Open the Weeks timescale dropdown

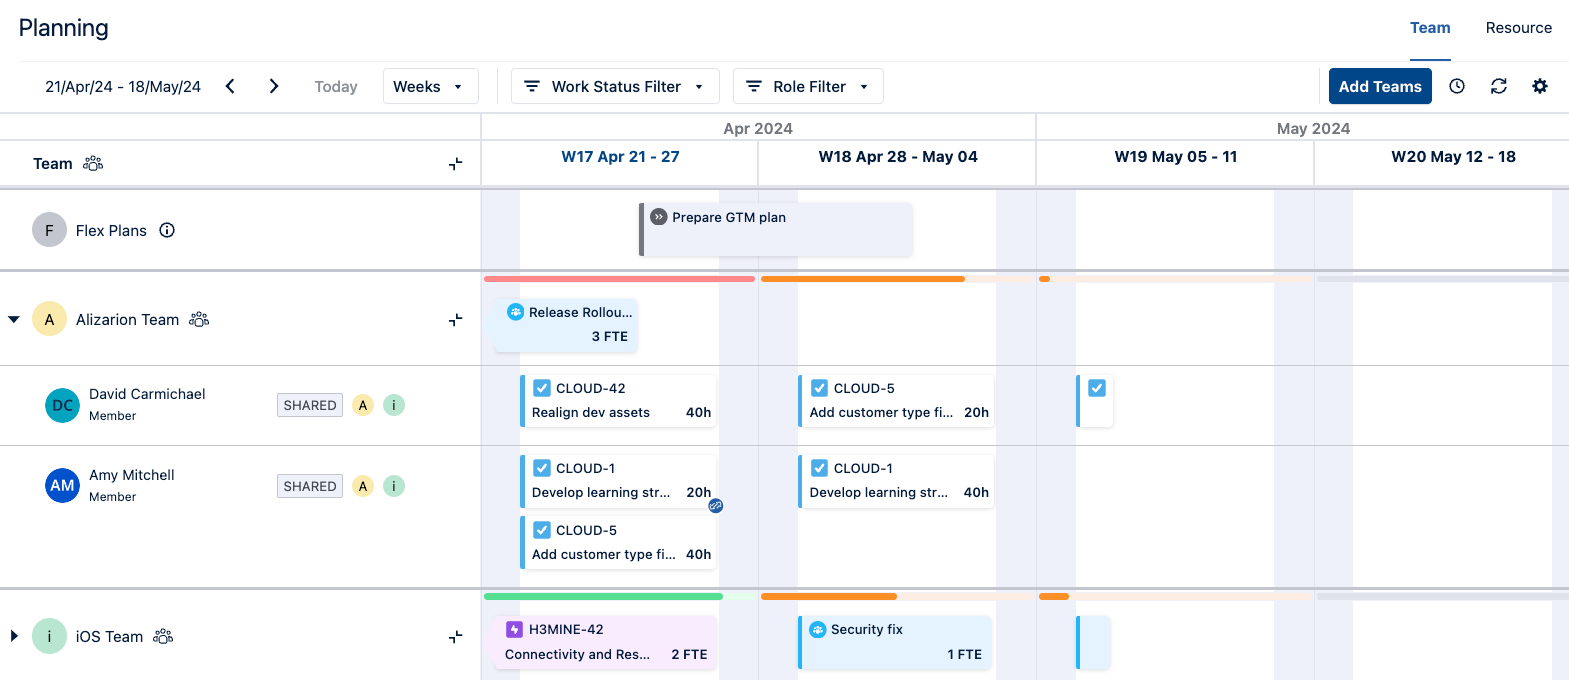pos(430,86)
